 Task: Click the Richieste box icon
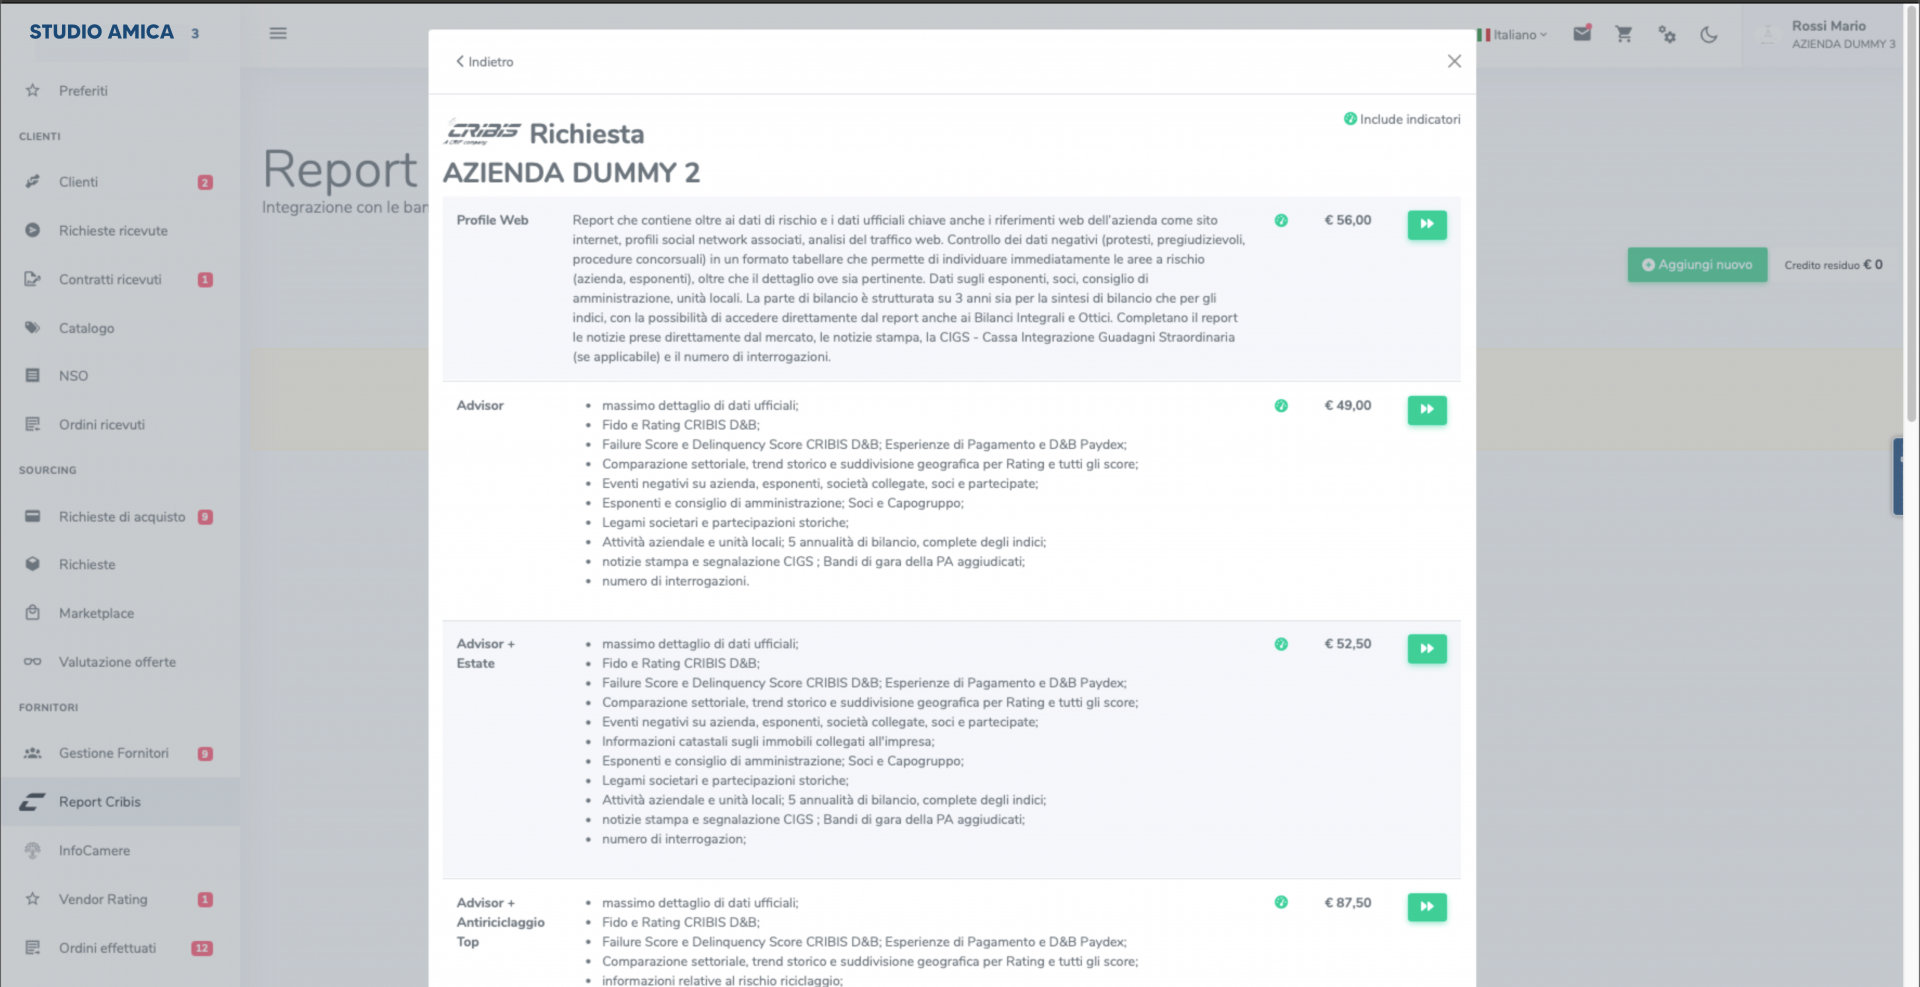pyautogui.click(x=32, y=564)
